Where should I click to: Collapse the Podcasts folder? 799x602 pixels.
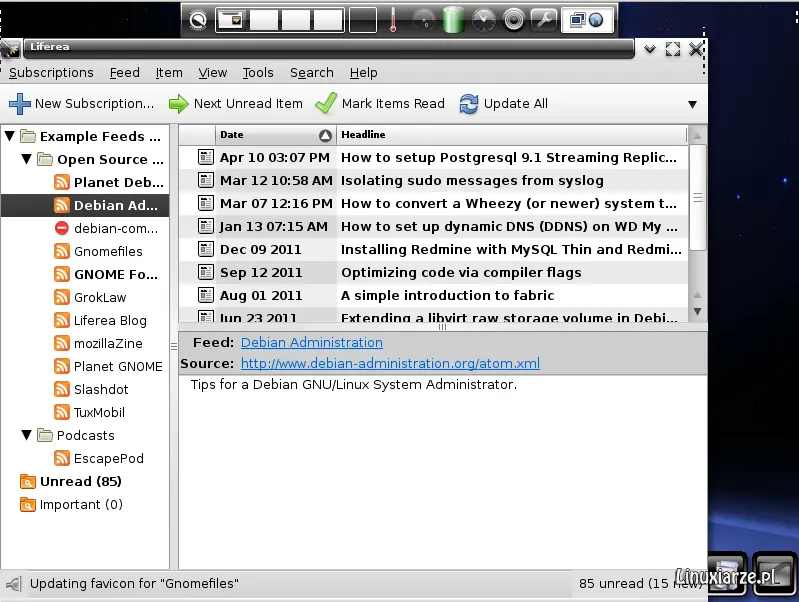point(27,435)
